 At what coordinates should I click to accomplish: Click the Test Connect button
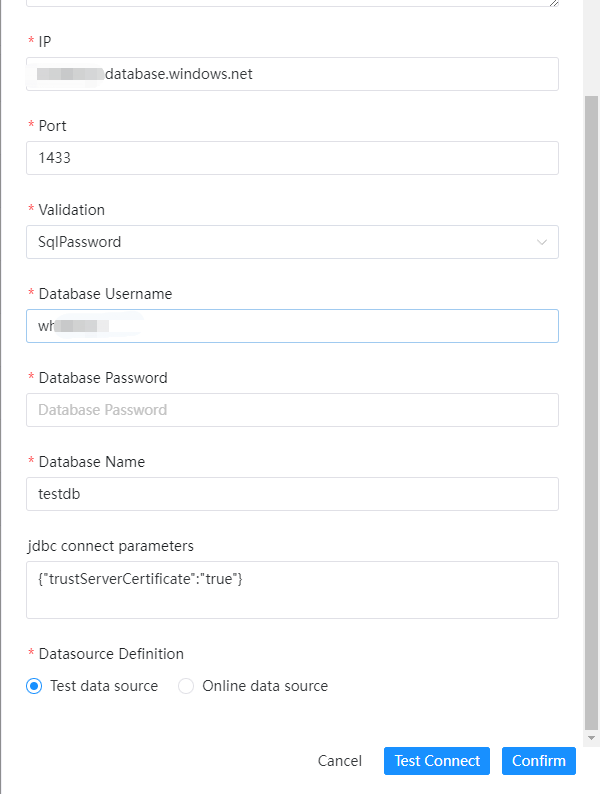(437, 761)
